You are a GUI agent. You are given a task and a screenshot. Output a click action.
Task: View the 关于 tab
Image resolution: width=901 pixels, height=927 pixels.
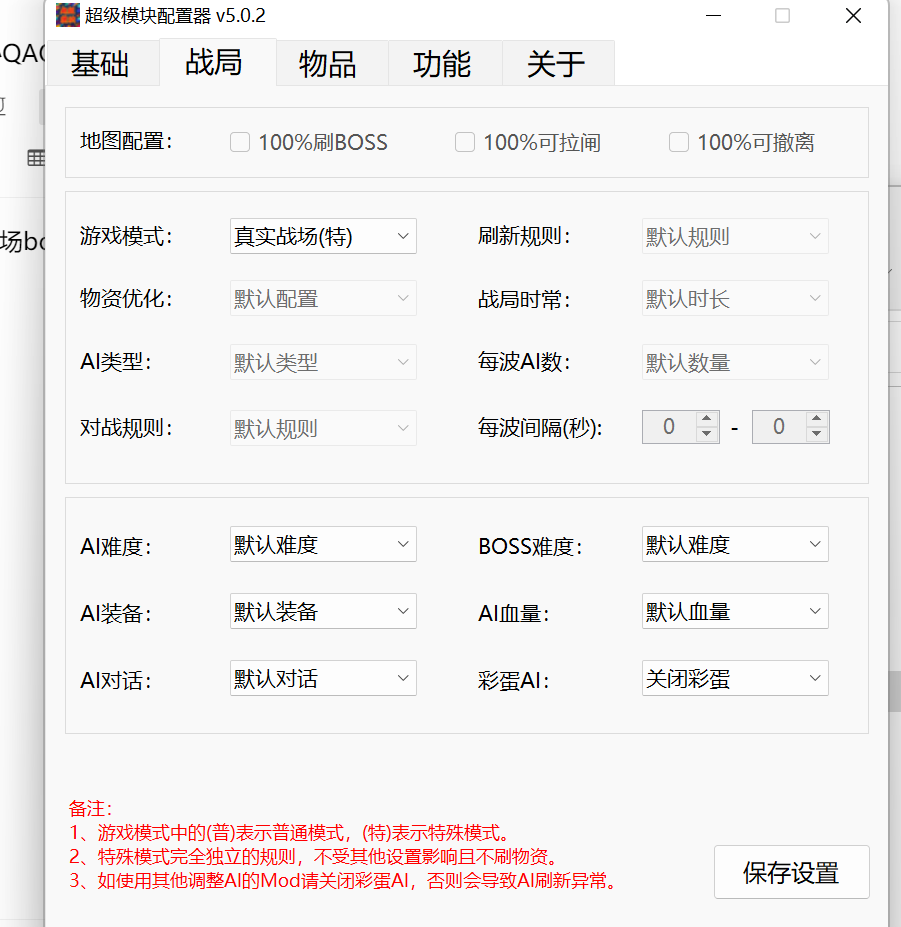[x=556, y=63]
